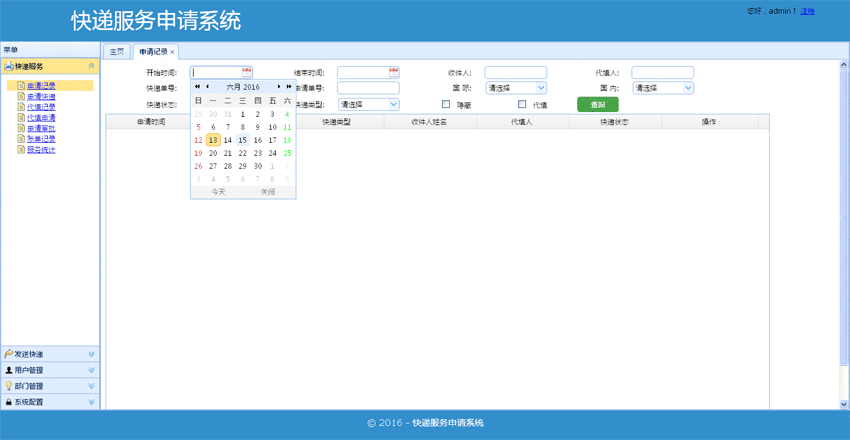
Task: Select day 15 in the calendar
Action: click(242, 140)
